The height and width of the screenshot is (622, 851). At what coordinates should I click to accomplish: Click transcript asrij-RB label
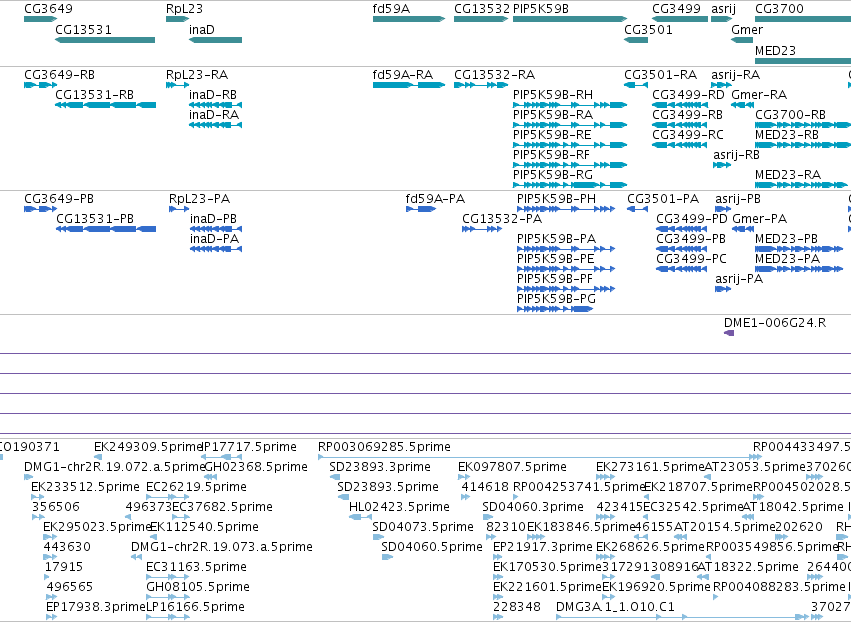tap(736, 155)
